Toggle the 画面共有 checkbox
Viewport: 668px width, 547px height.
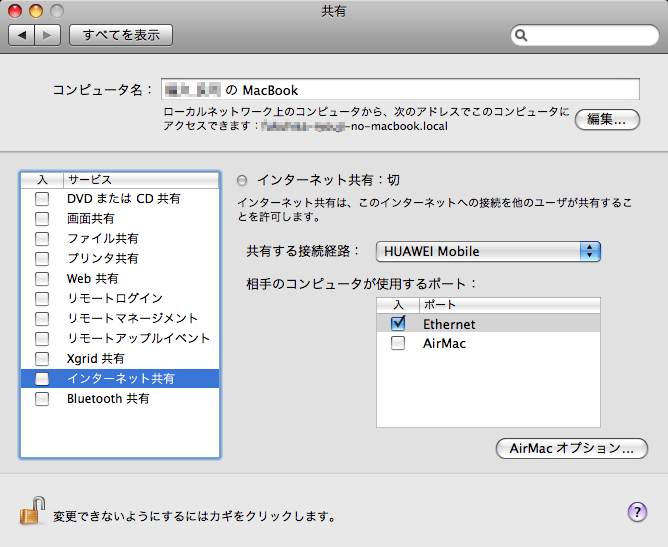(x=42, y=219)
